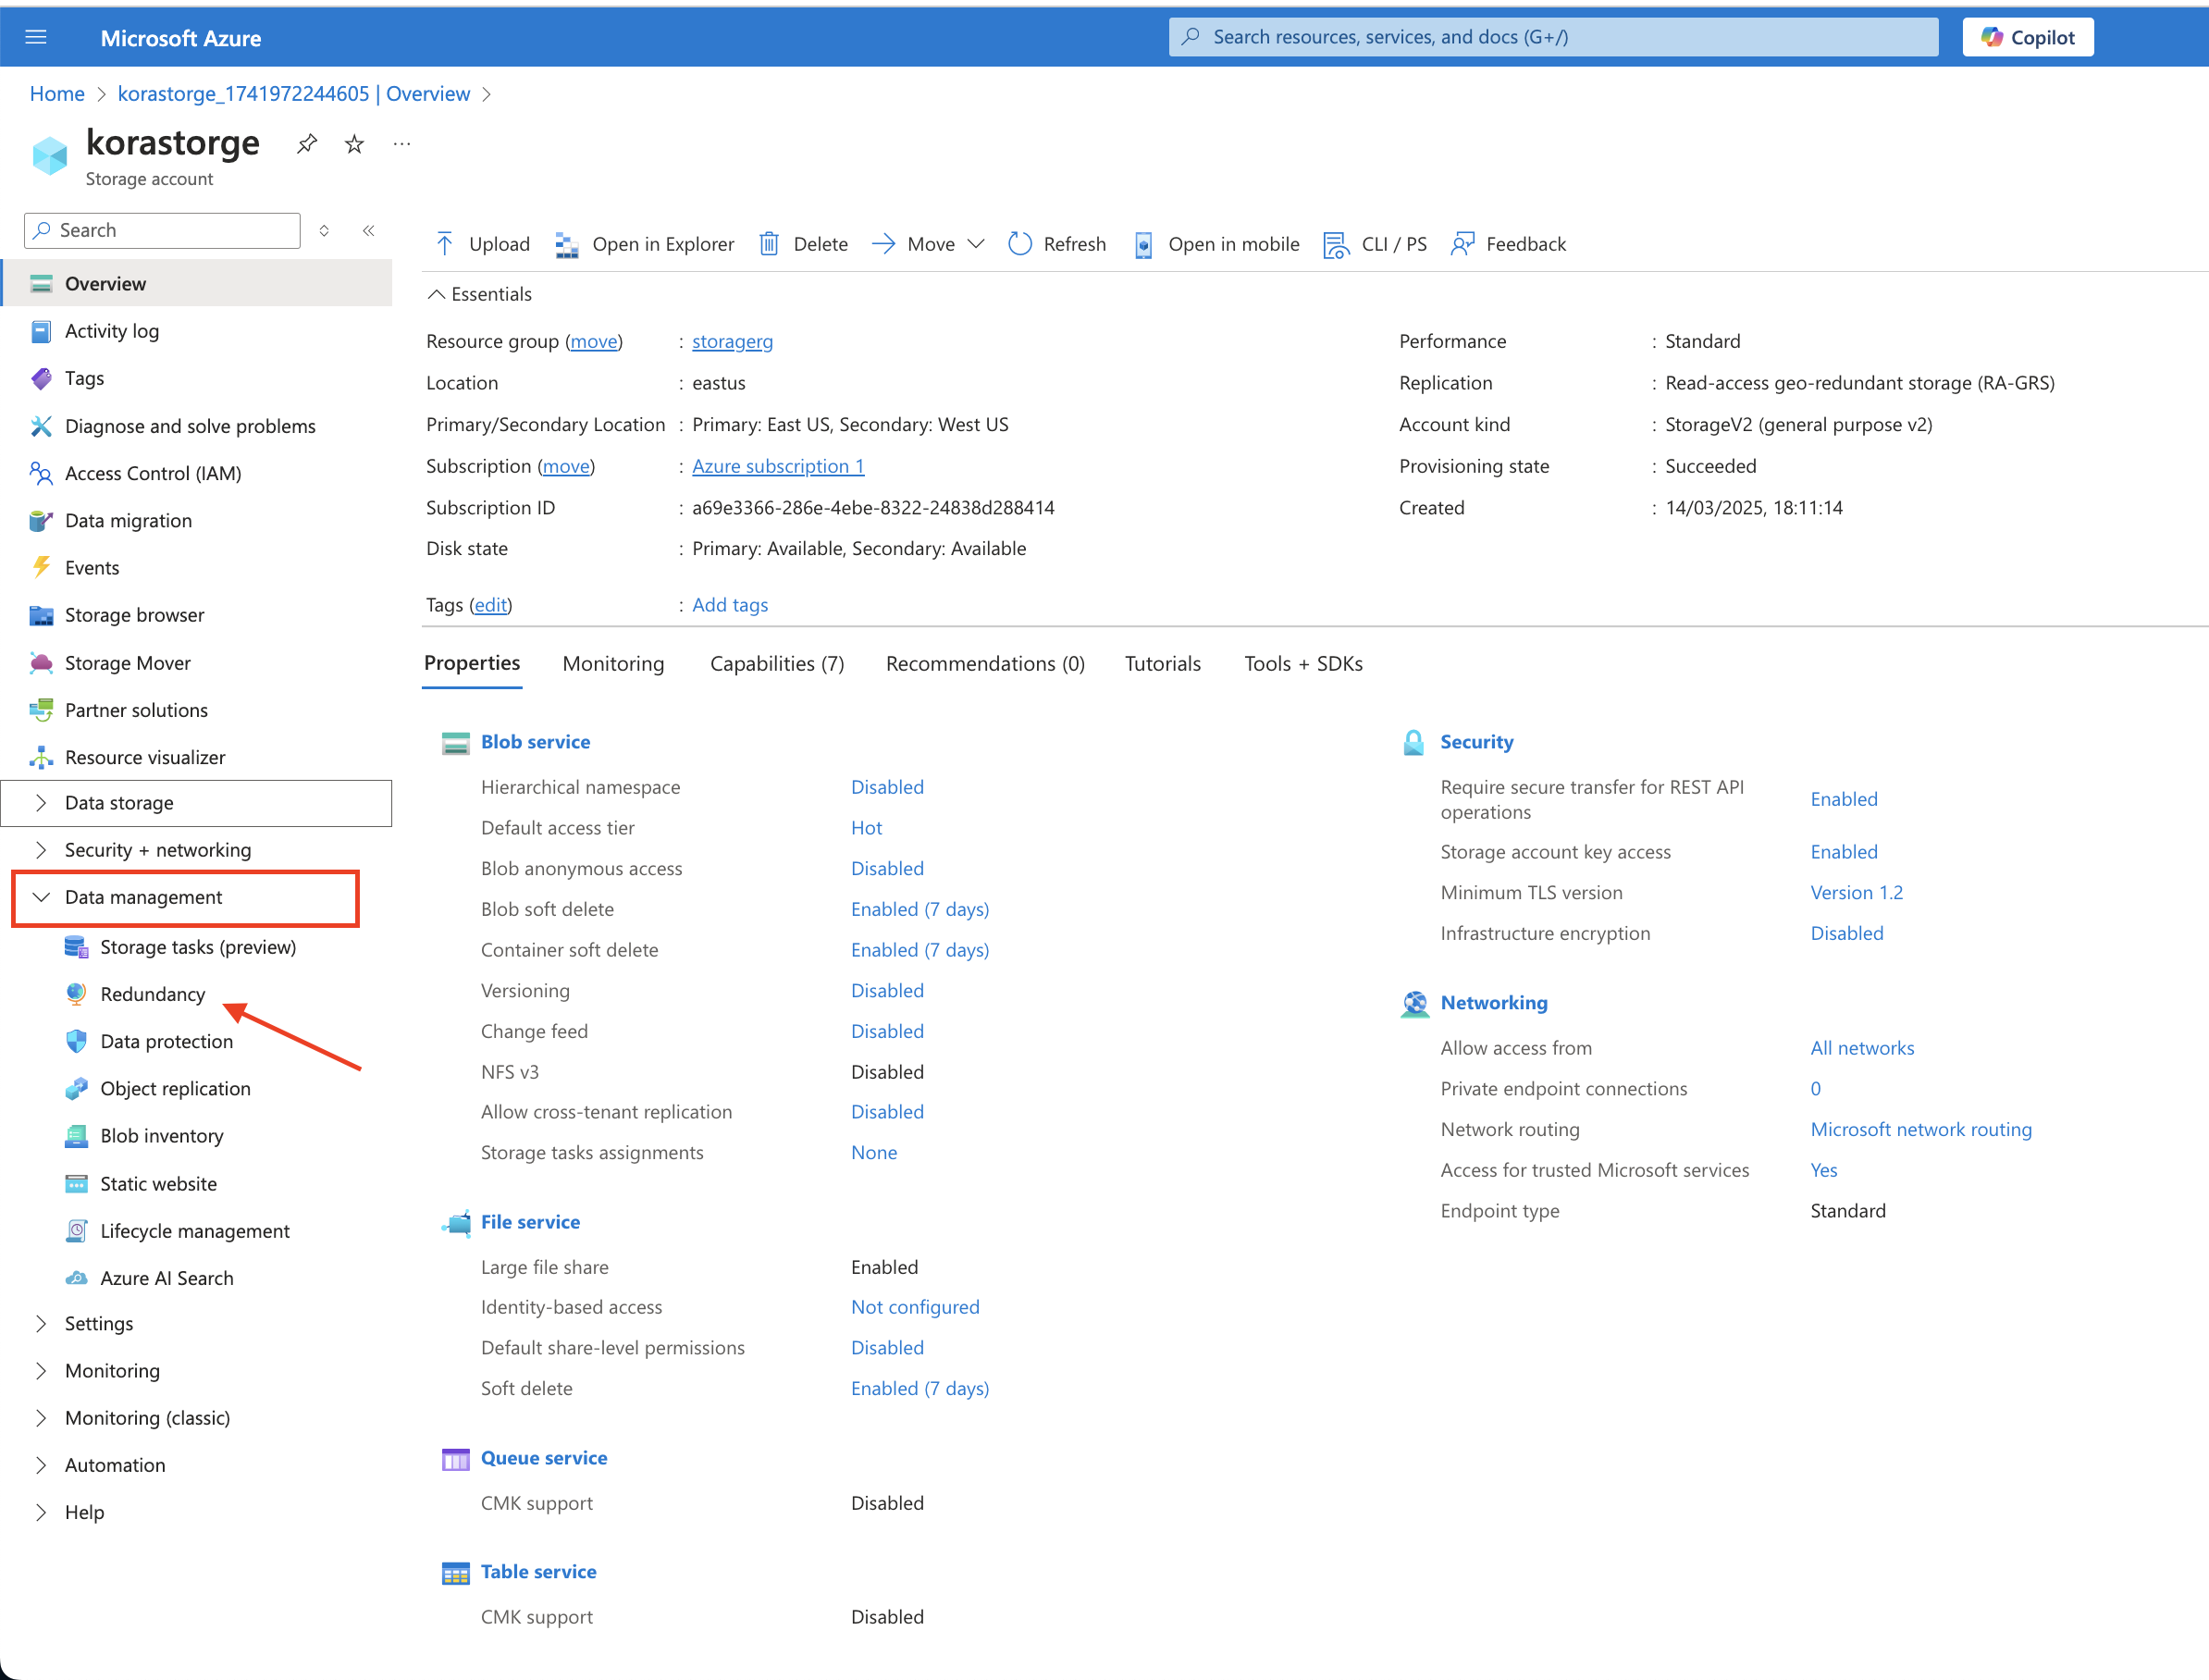Screen dimensions: 2209x1680
Task: Launch Copilot from header
Action: (2028, 37)
